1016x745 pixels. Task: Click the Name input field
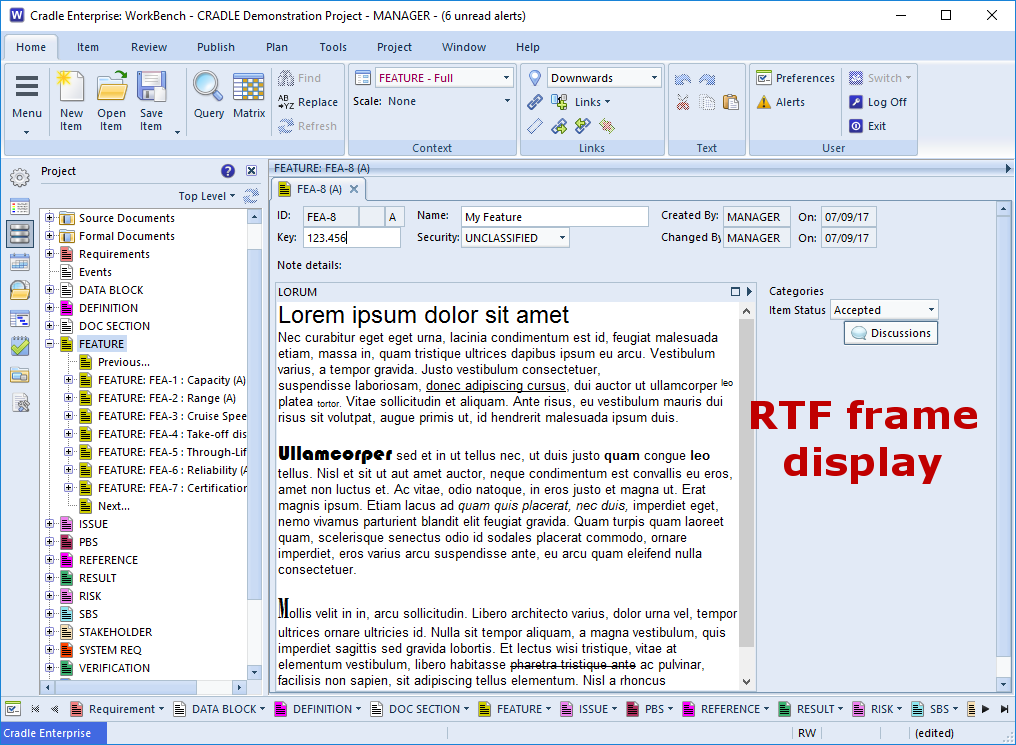555,216
